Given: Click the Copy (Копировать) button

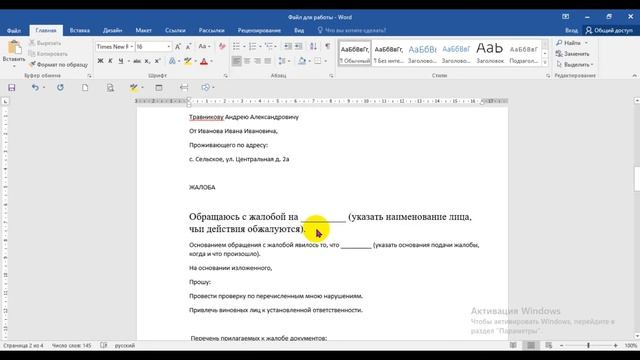Looking at the screenshot, I should point(48,53).
